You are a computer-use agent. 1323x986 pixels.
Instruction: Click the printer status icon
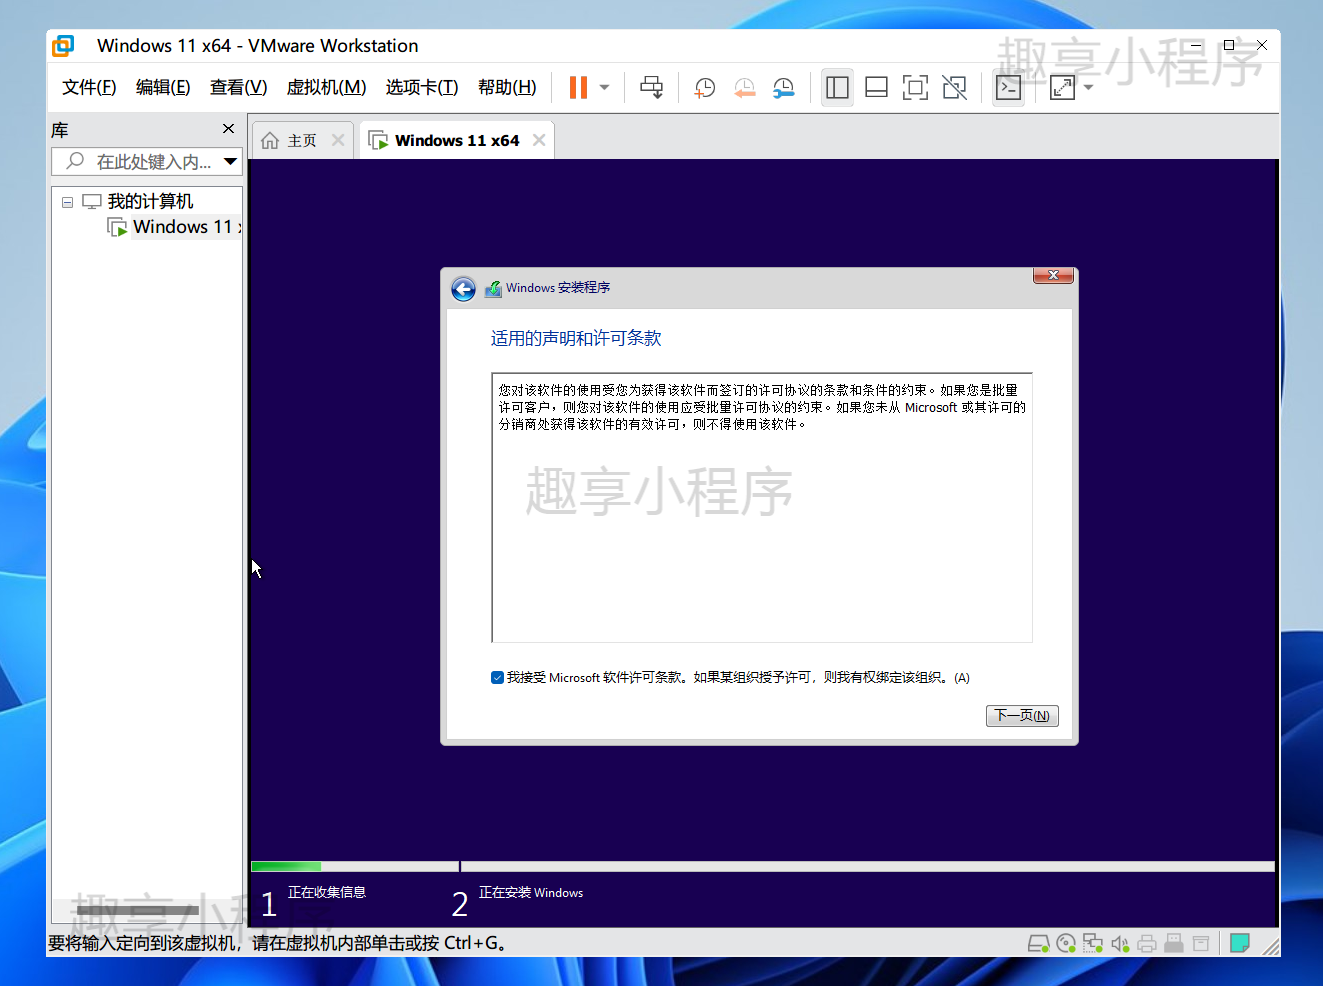[1147, 943]
